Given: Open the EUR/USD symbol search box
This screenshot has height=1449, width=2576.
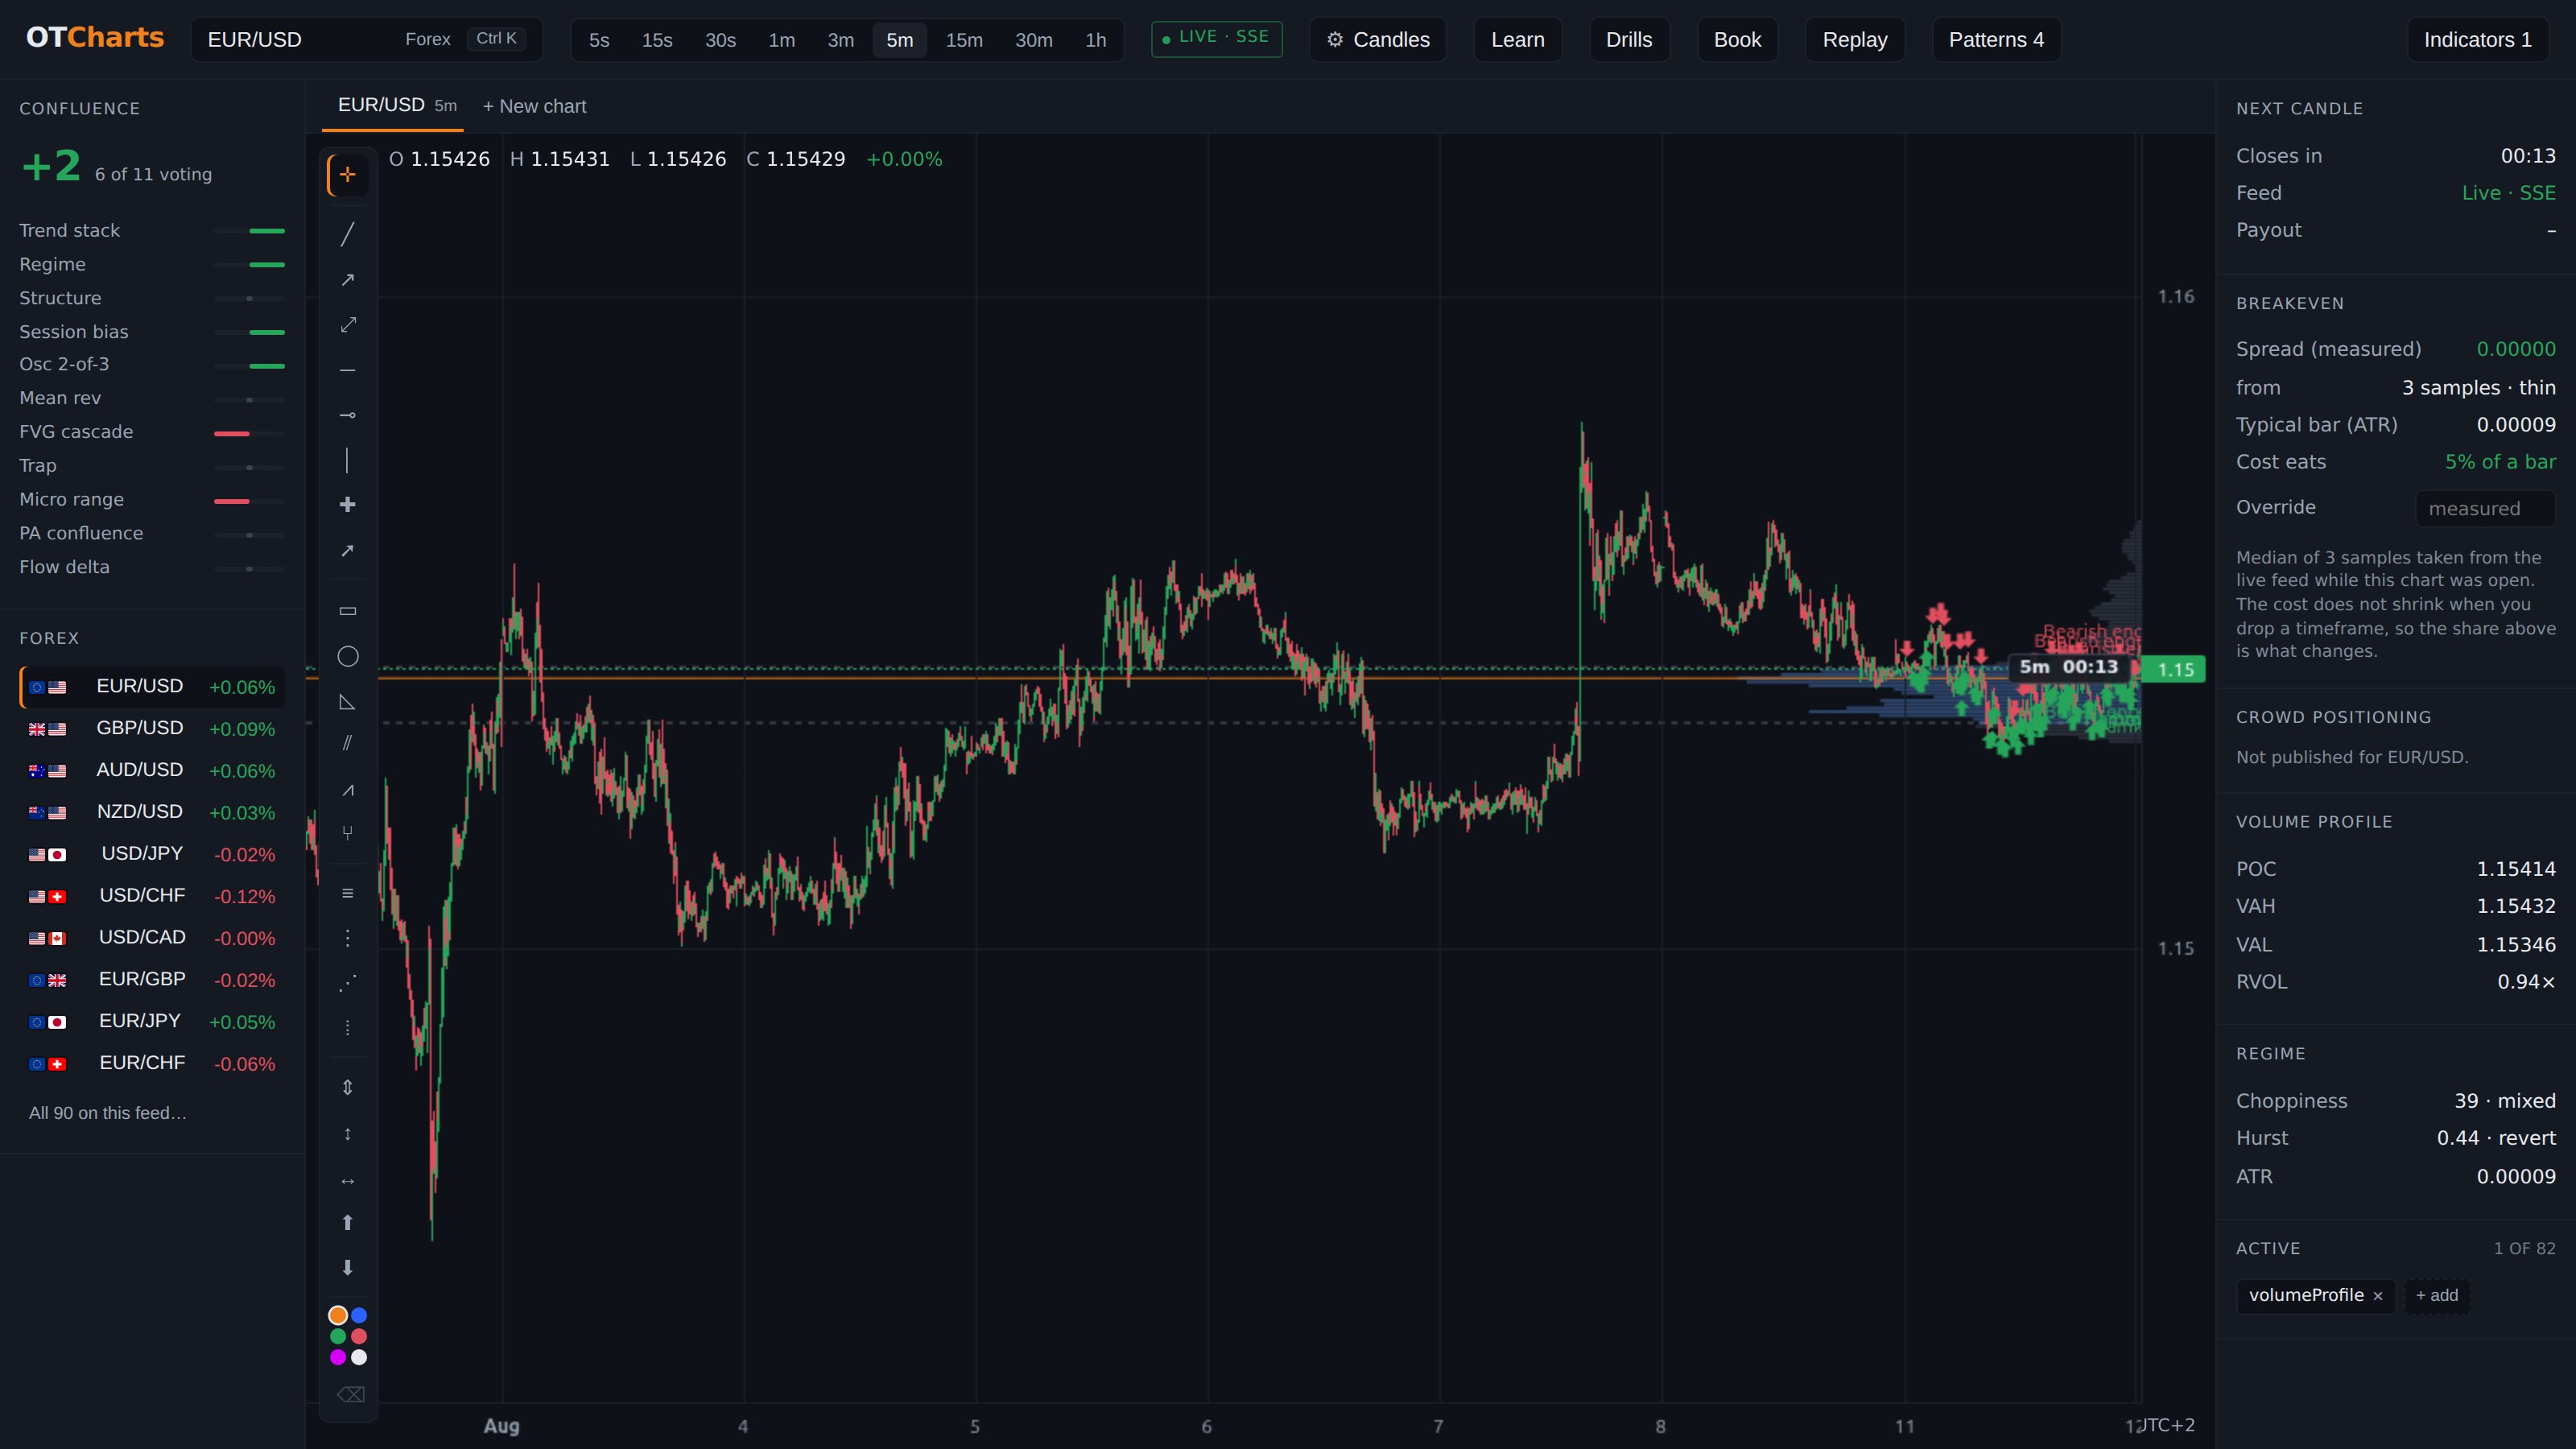Looking at the screenshot, I should [x=366, y=40].
